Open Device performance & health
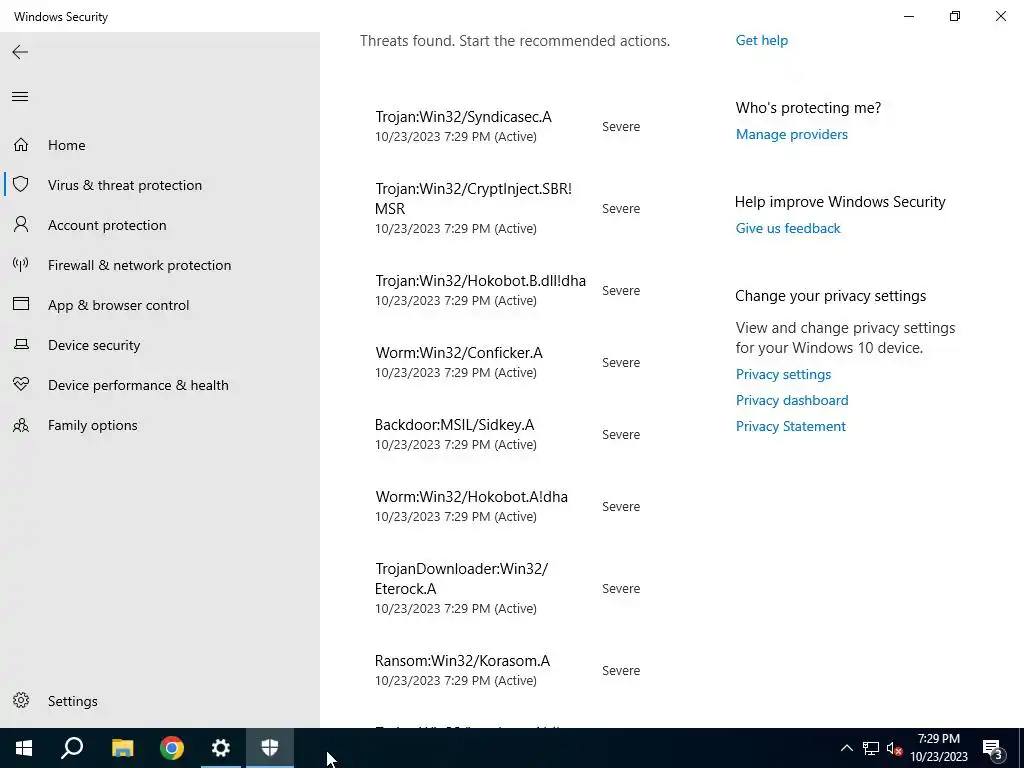 pos(138,385)
